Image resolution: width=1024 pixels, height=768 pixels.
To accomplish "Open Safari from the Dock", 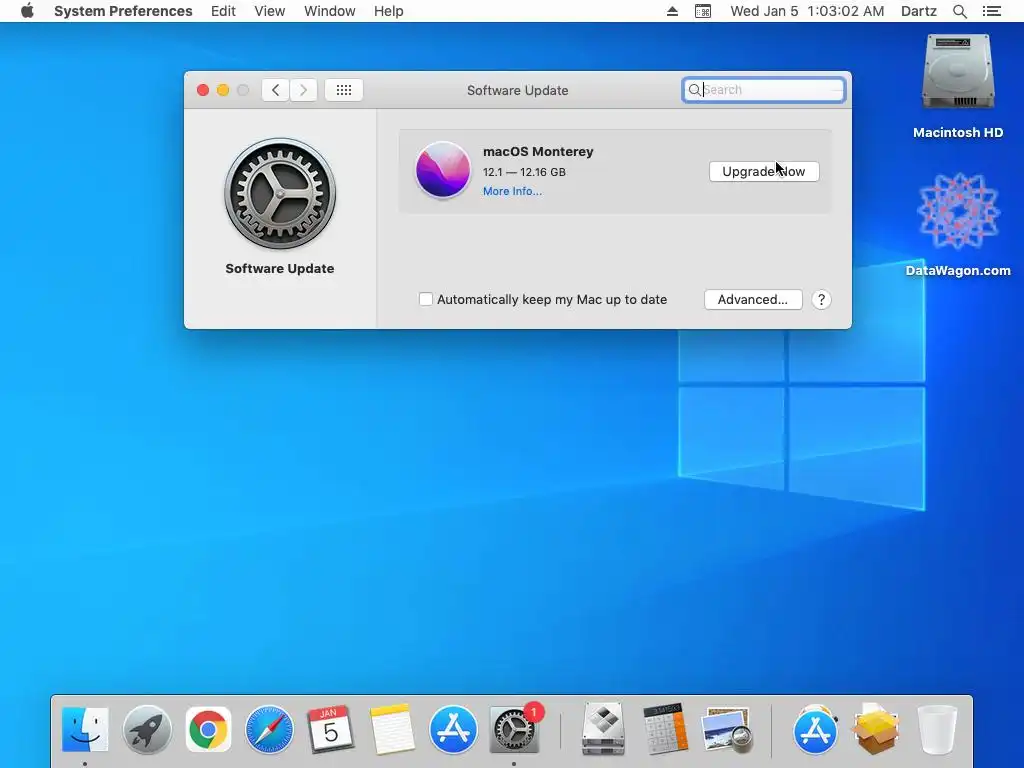I will tap(269, 729).
